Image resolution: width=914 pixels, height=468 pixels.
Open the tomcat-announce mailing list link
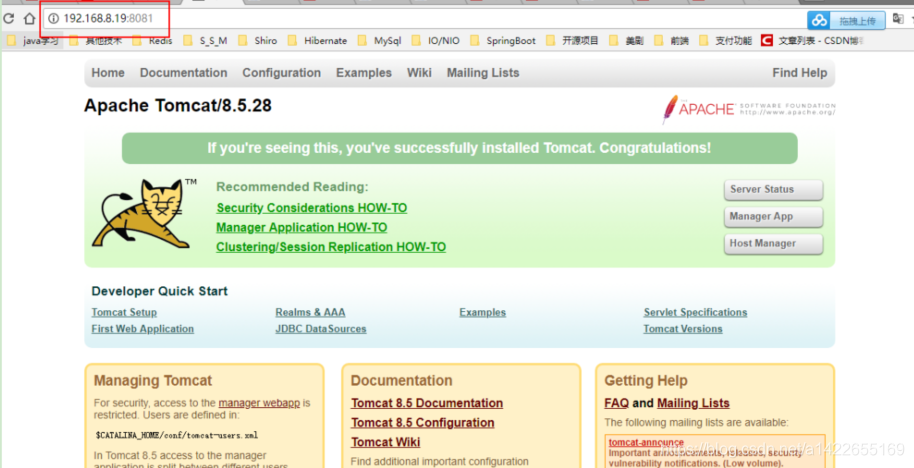[x=646, y=442]
